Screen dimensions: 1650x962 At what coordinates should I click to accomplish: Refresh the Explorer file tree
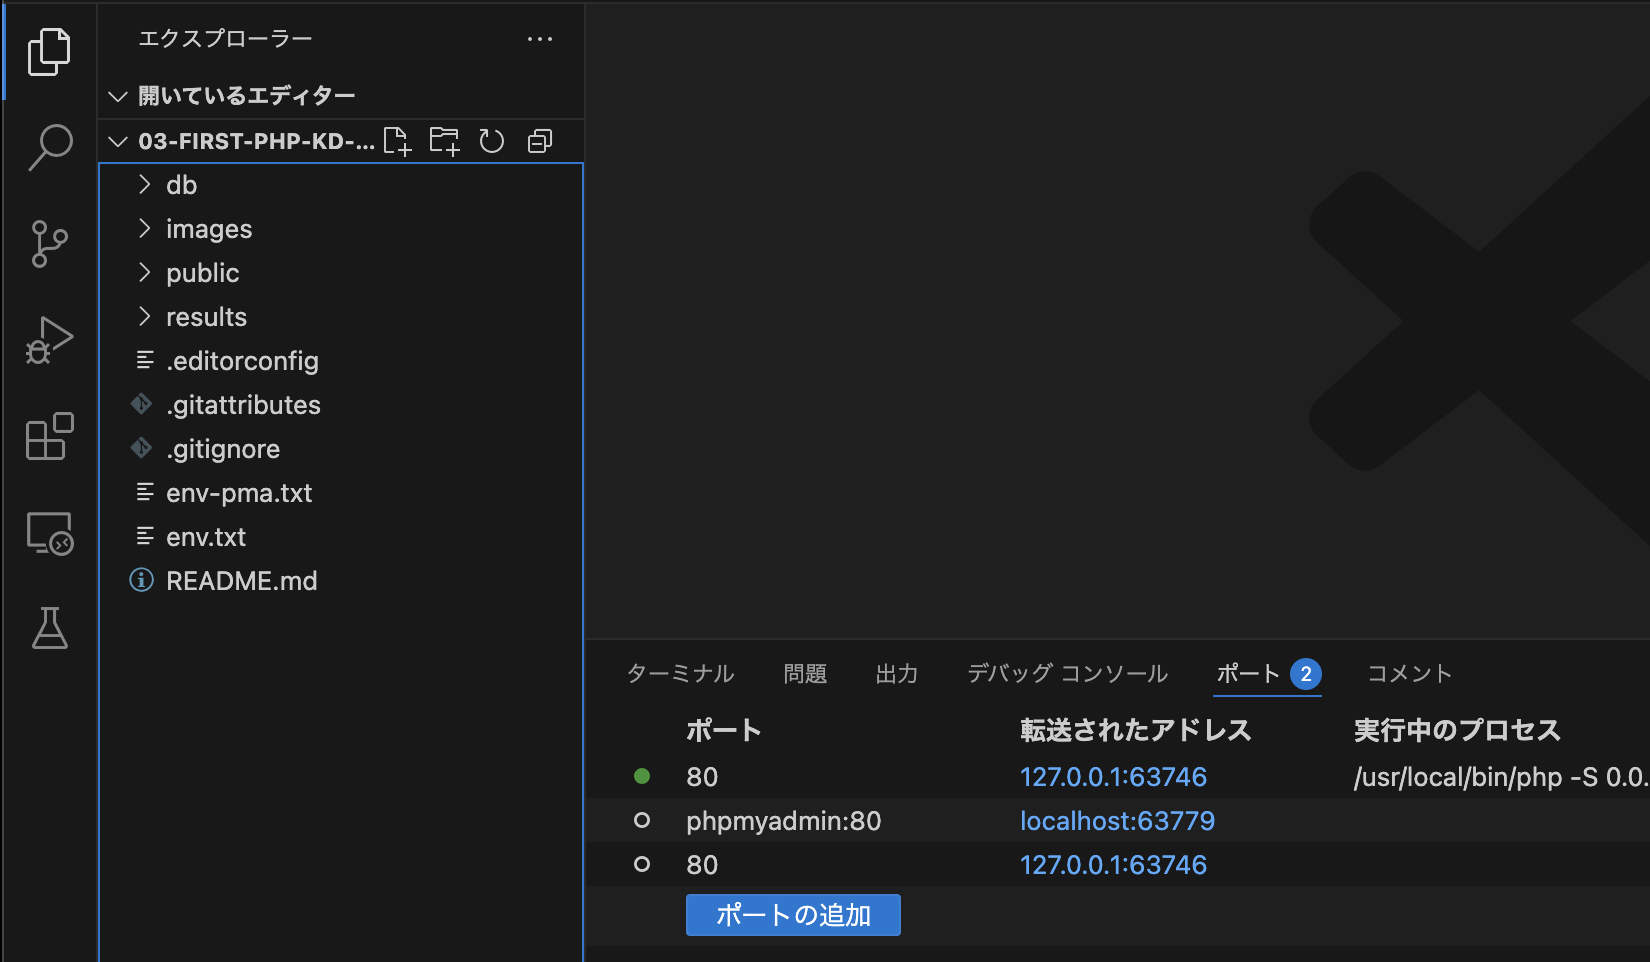click(491, 141)
